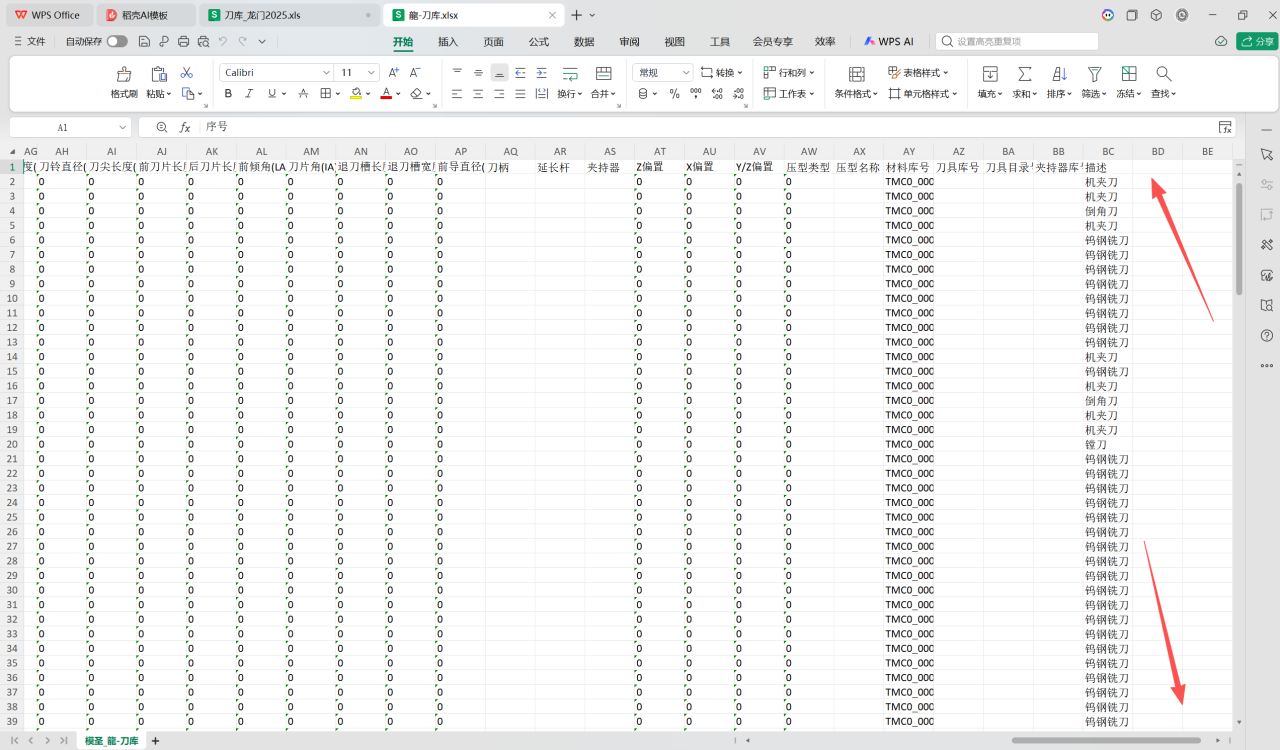The height and width of the screenshot is (750, 1280).
Task: Expand the quick access toolbar customize chevron
Action: [262, 42]
